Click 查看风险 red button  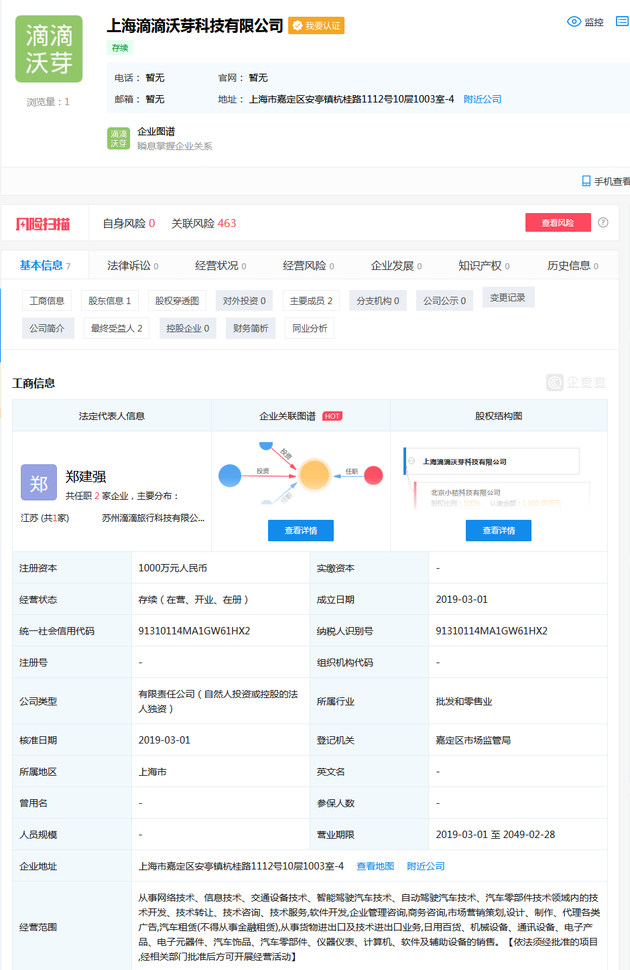(x=558, y=223)
